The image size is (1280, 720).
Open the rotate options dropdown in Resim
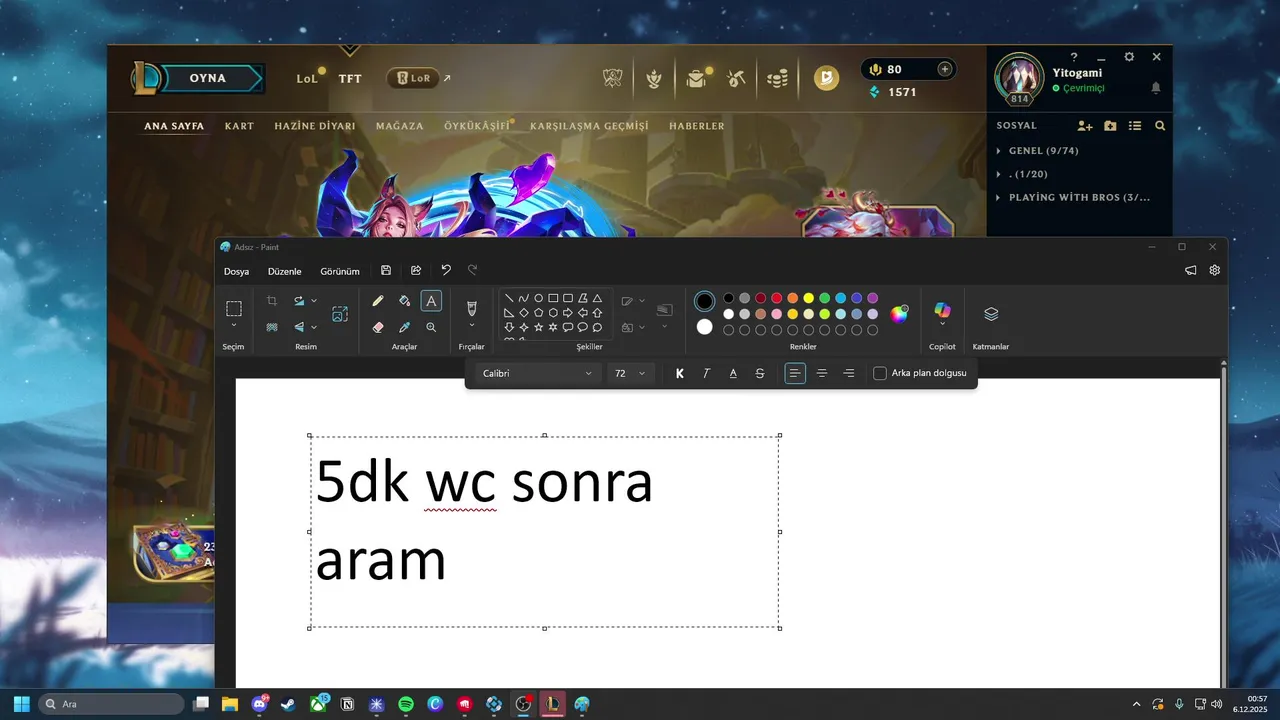314,301
